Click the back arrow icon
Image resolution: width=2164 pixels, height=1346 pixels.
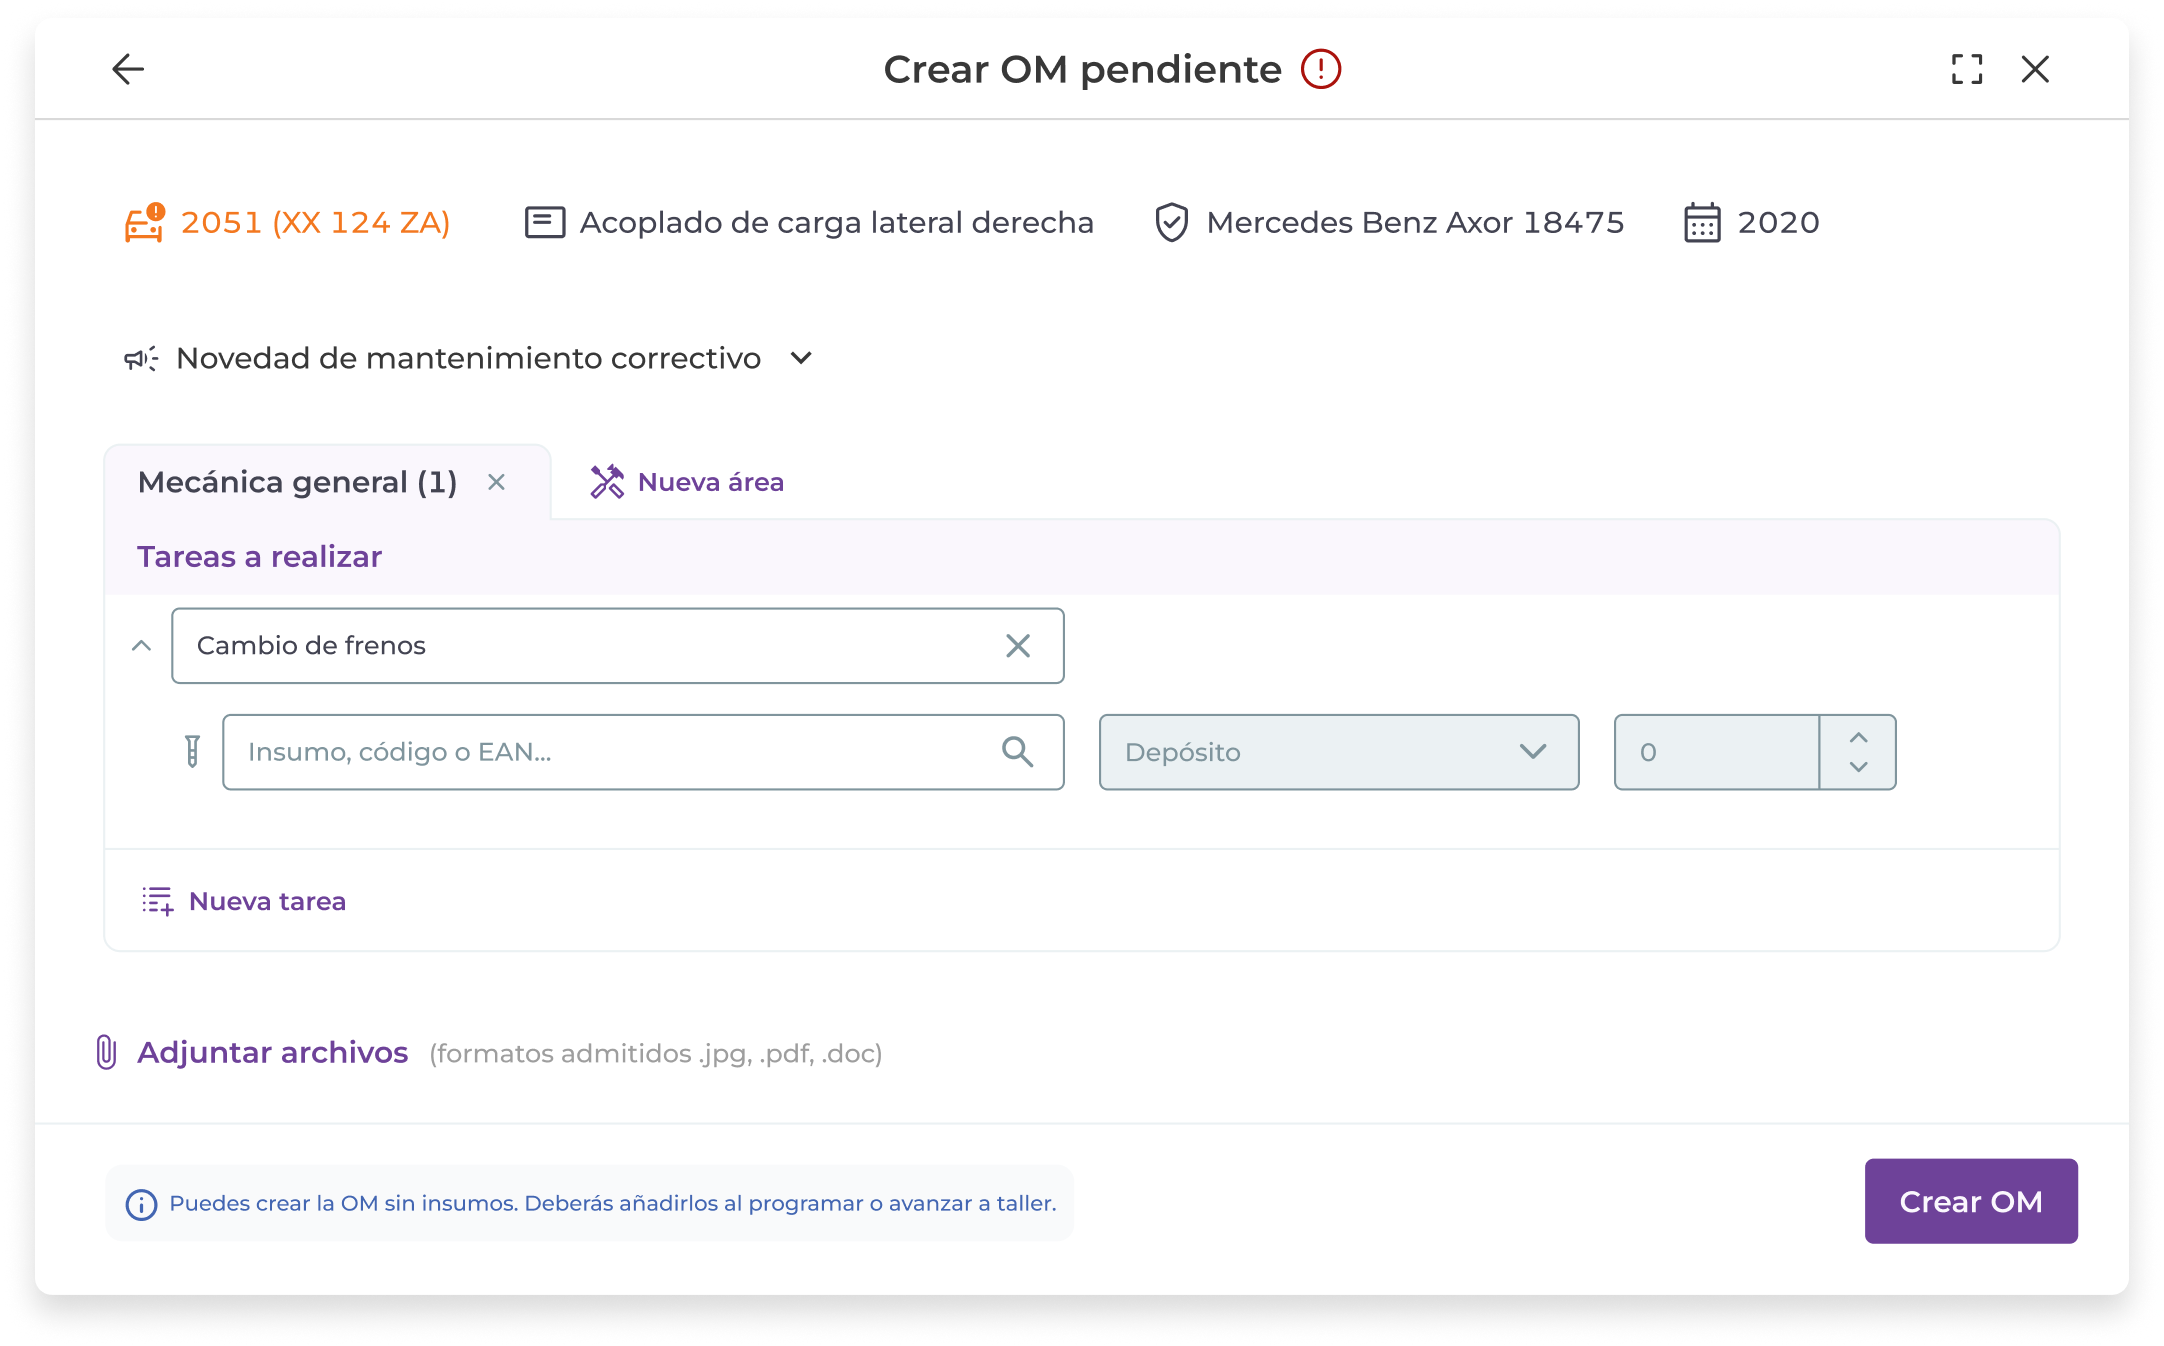click(x=128, y=69)
